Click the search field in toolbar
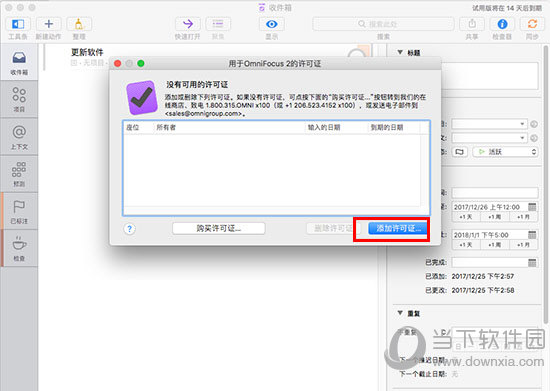This screenshot has height=391, width=550. (383, 24)
